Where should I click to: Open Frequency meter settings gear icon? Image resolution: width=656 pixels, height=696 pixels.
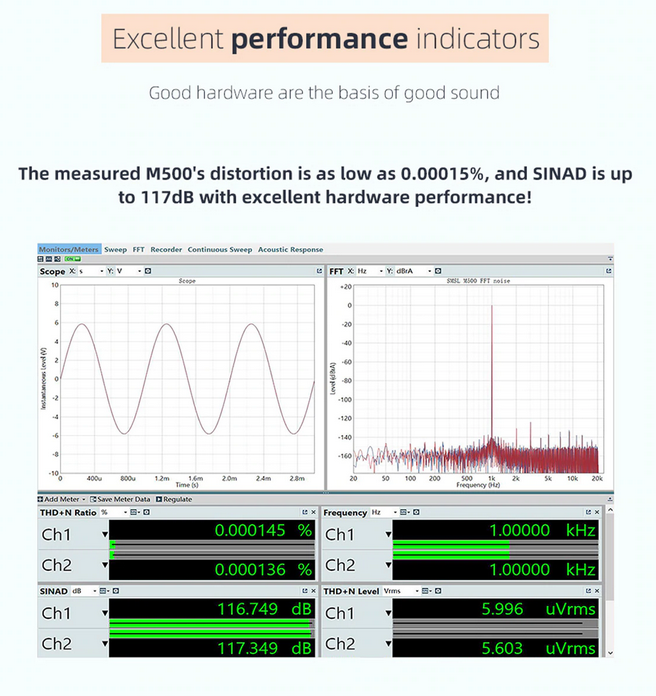416,513
